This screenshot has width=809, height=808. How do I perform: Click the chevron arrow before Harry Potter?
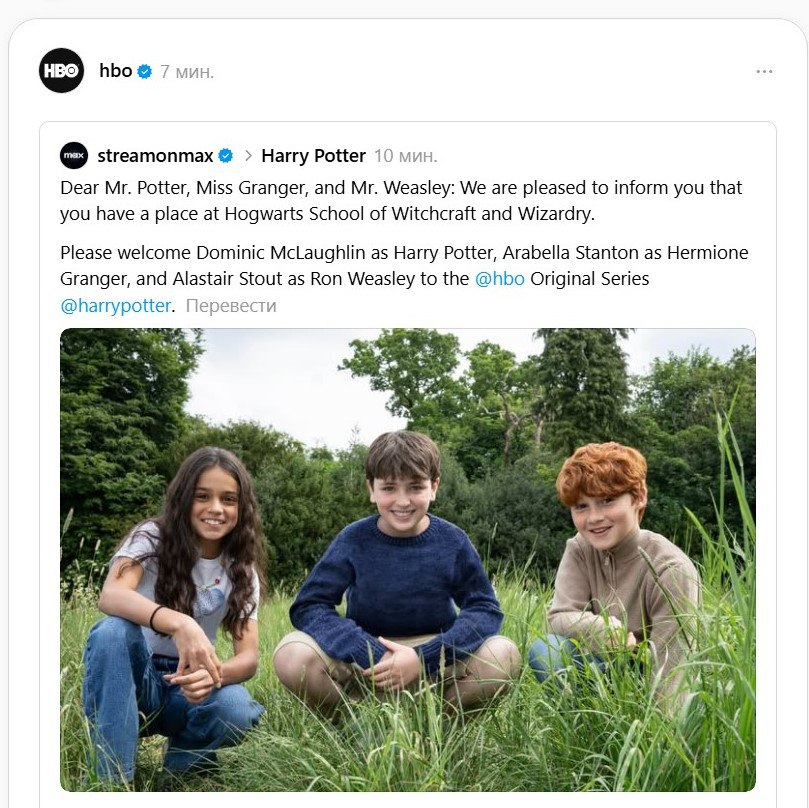point(247,156)
